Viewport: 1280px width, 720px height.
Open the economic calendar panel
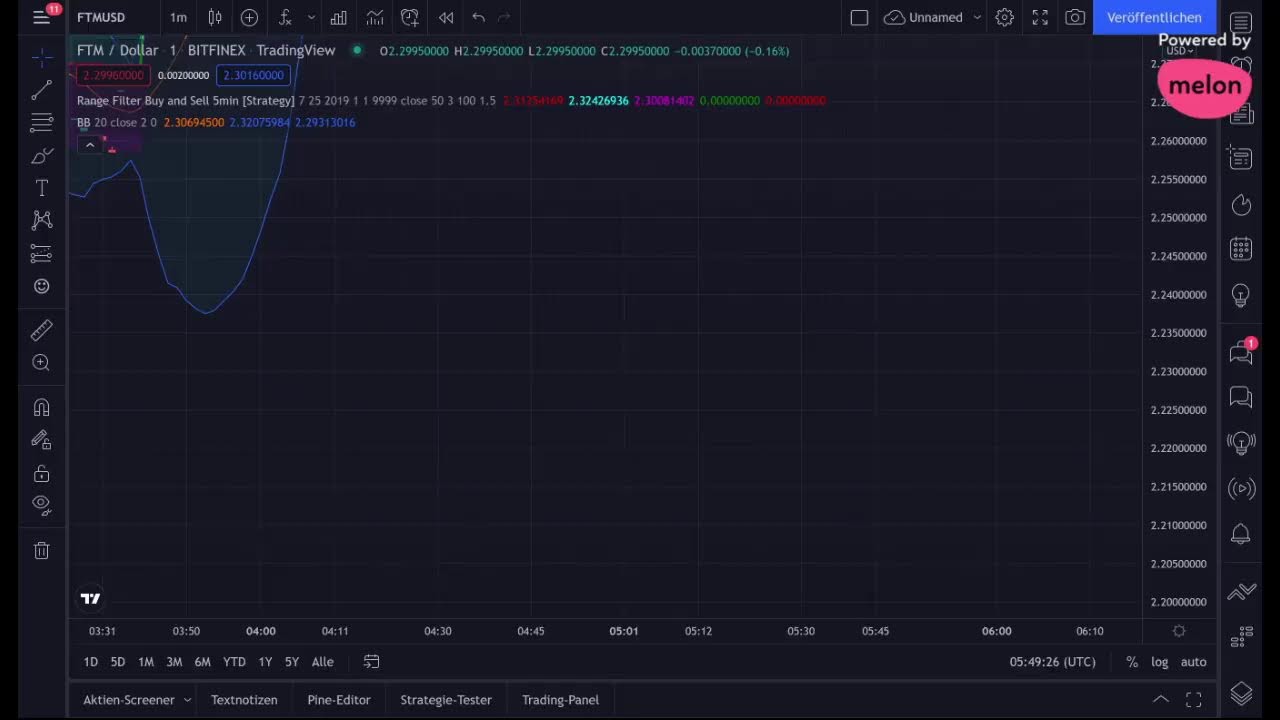point(1241,249)
